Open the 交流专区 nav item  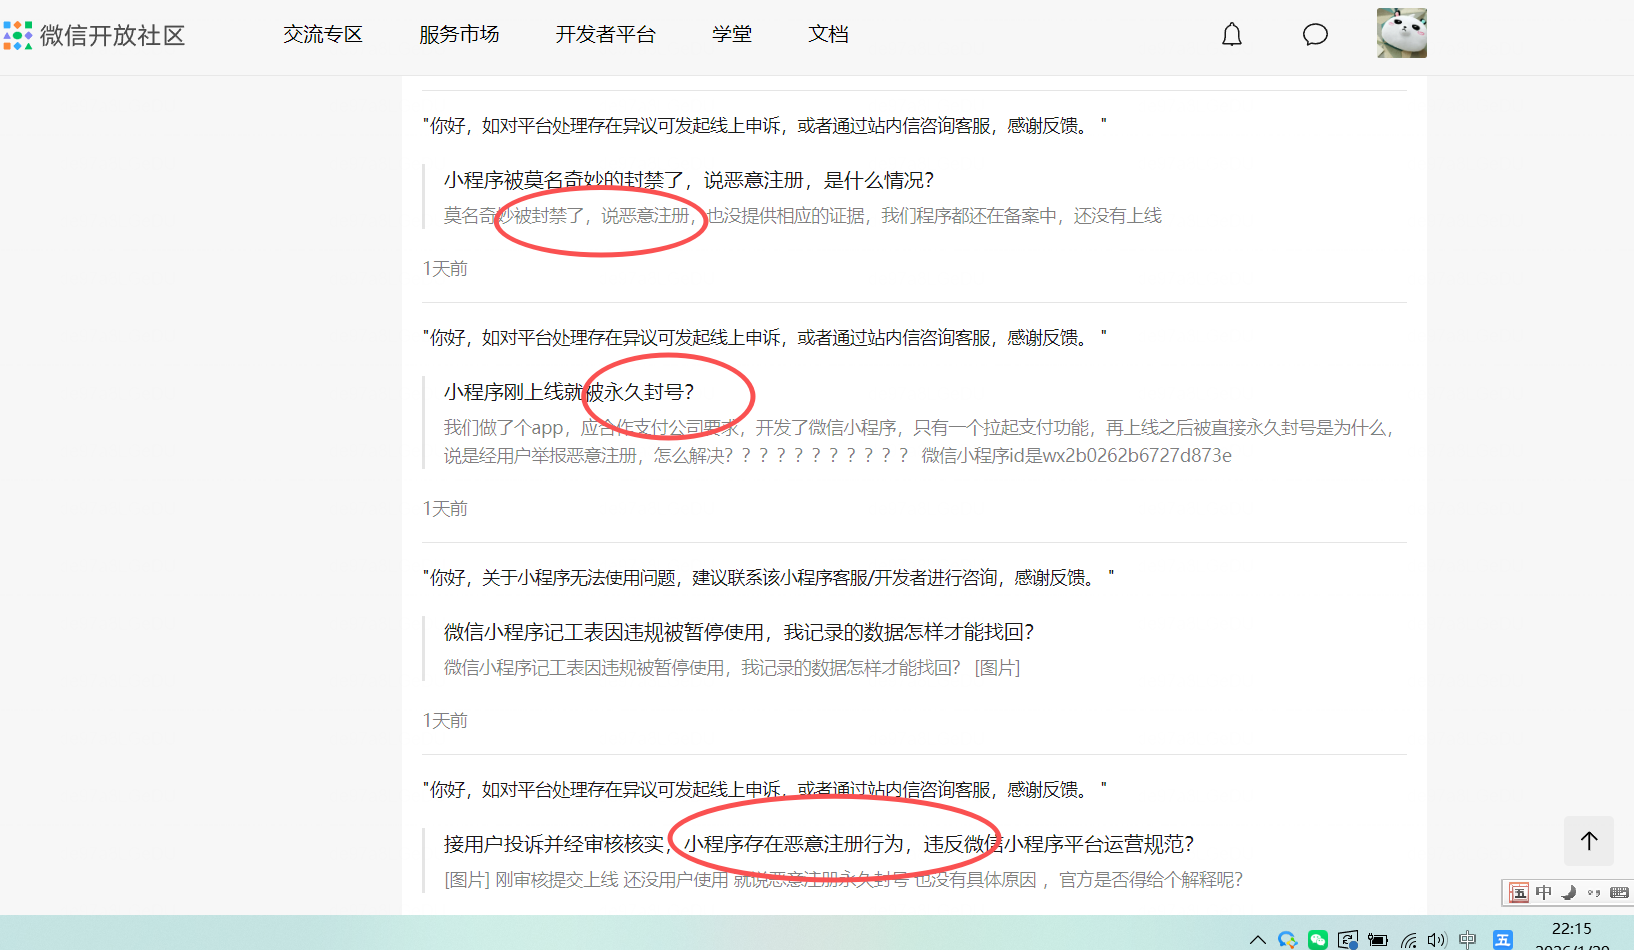323,35
